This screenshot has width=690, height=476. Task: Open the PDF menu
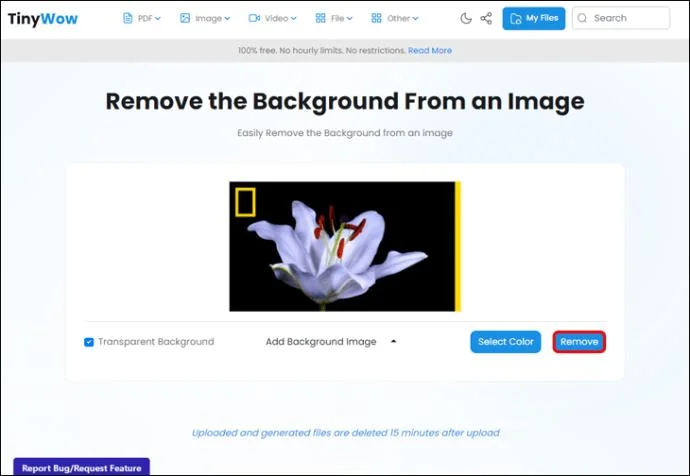click(142, 18)
